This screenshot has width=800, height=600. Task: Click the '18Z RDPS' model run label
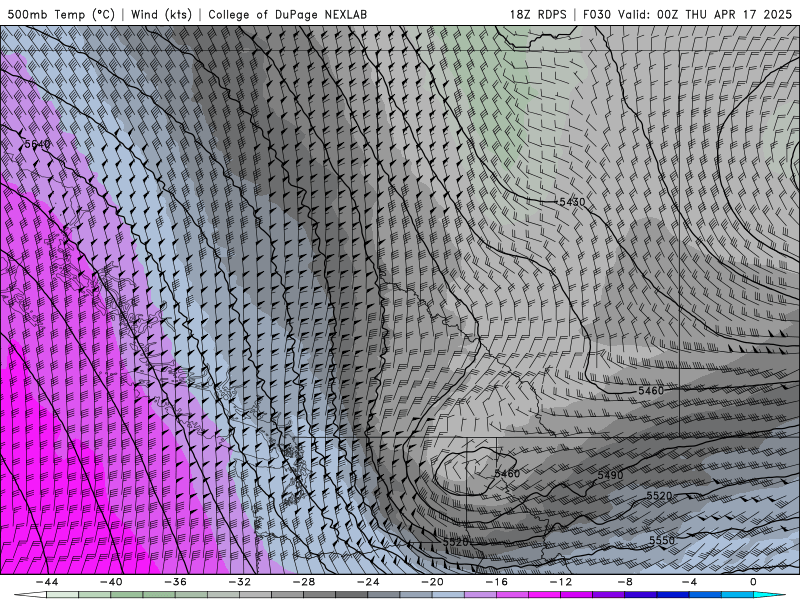pos(538,14)
